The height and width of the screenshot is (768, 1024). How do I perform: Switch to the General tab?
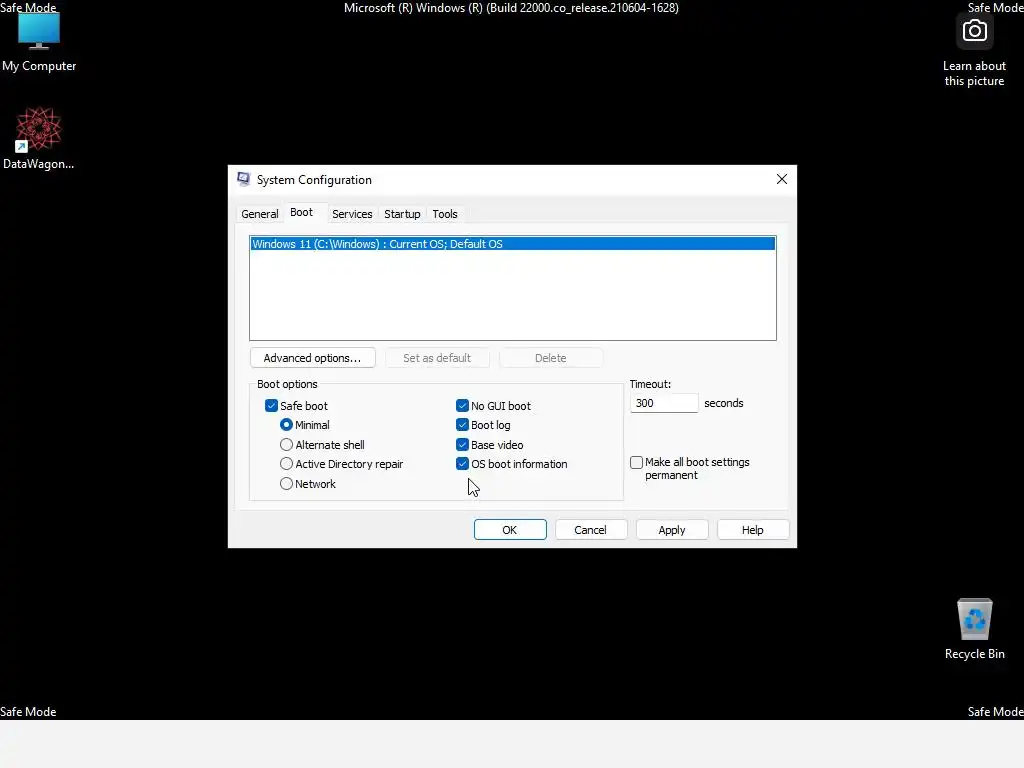pyautogui.click(x=259, y=214)
